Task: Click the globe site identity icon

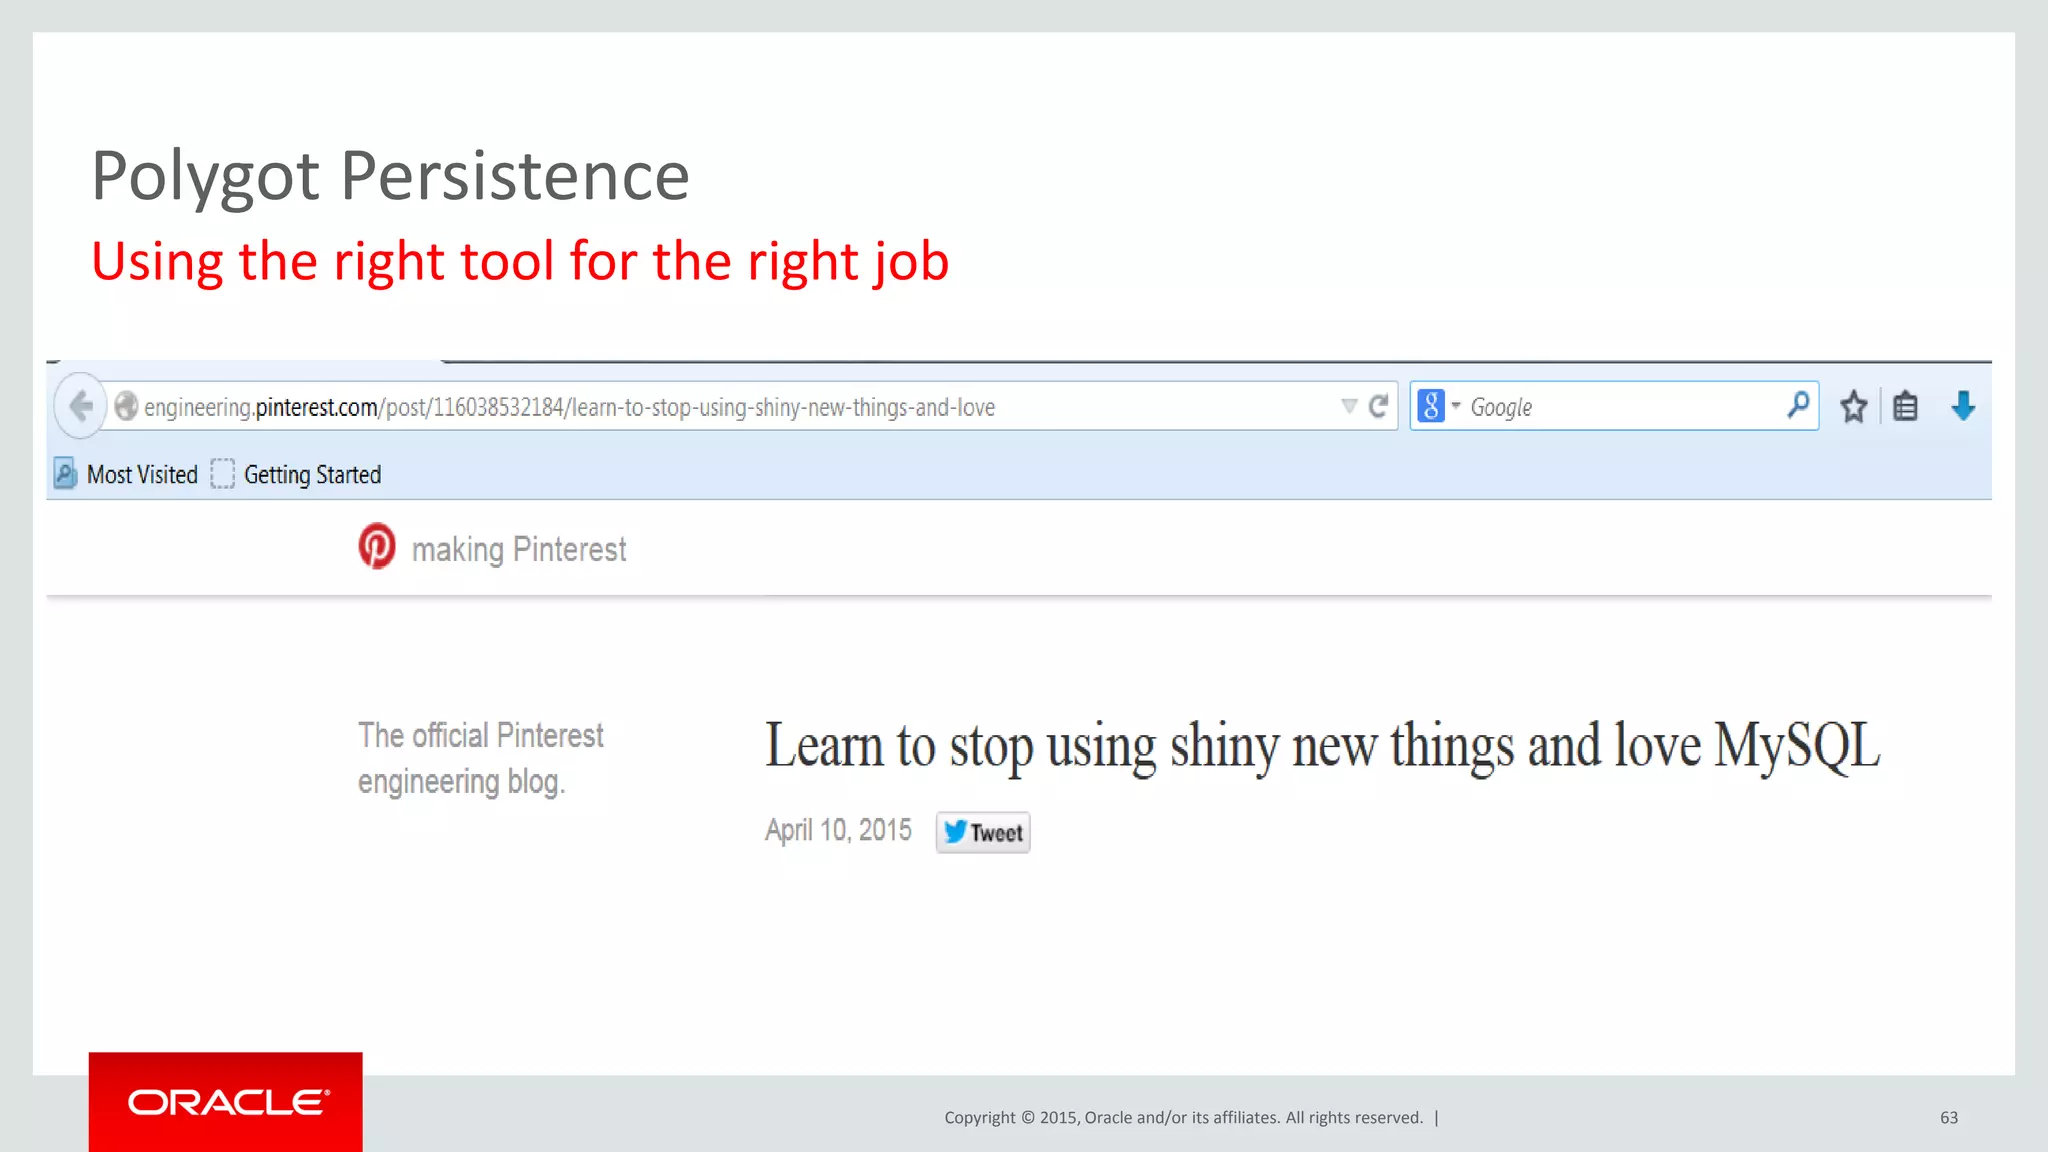Action: 126,406
